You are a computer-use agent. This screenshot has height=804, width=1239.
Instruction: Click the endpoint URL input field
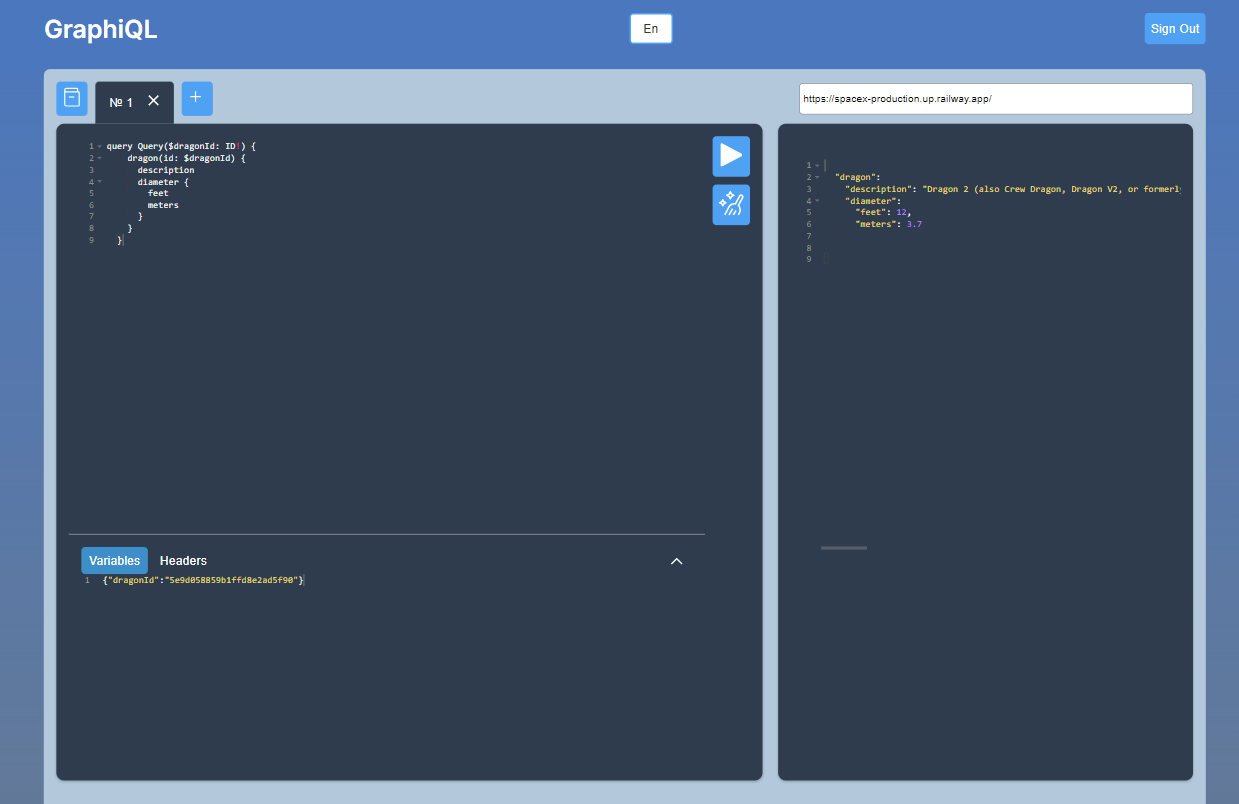click(x=996, y=99)
